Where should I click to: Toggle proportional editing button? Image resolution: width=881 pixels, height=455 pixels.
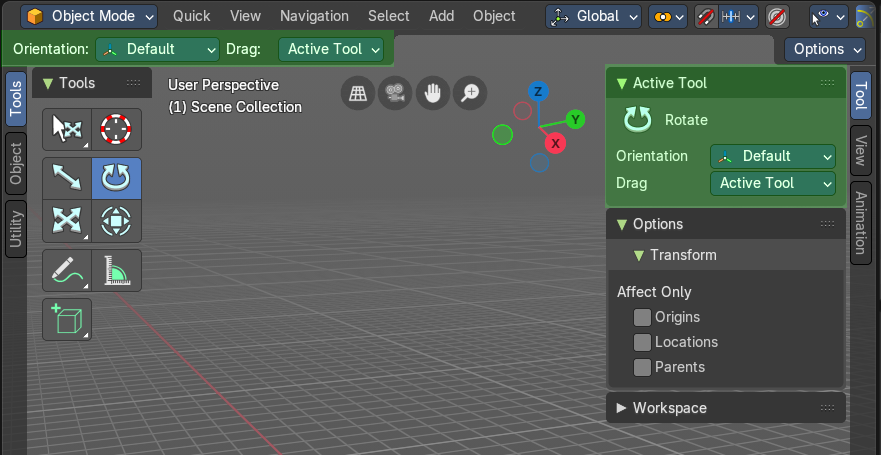tap(777, 16)
